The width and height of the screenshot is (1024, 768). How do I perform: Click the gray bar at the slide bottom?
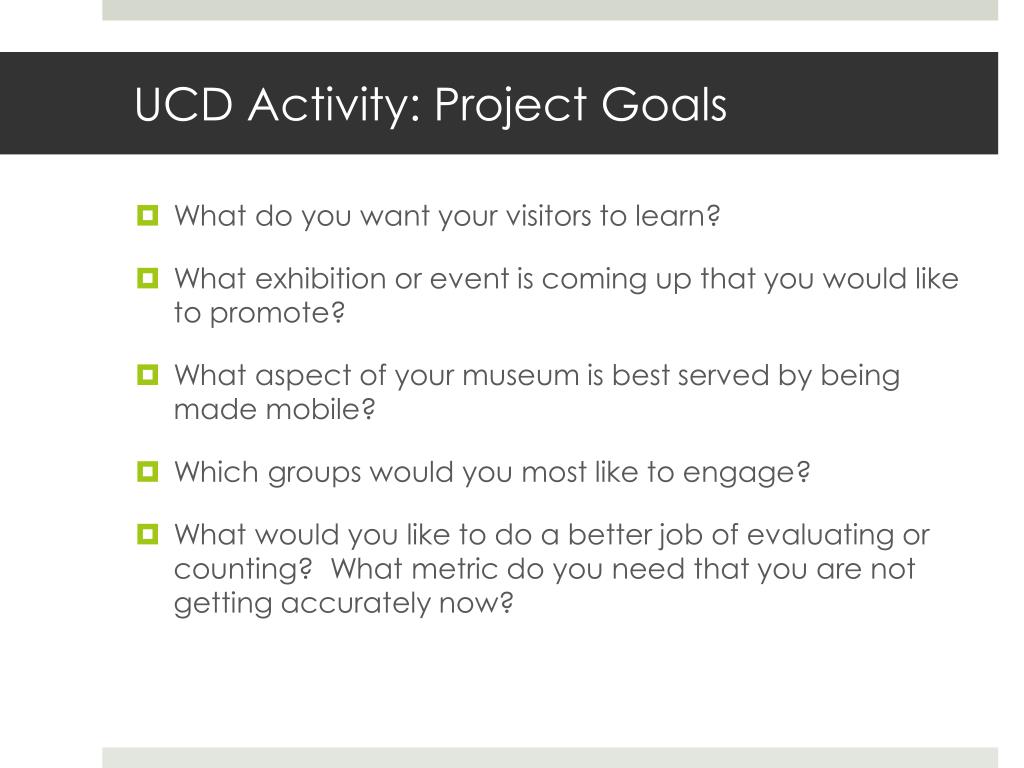(550, 758)
